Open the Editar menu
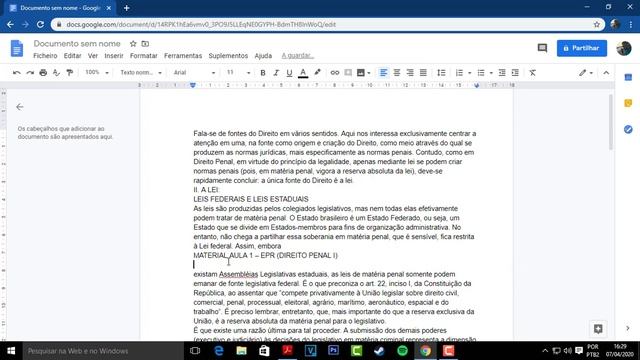Image resolution: width=640 pixels, height=360 pixels. click(x=72, y=56)
